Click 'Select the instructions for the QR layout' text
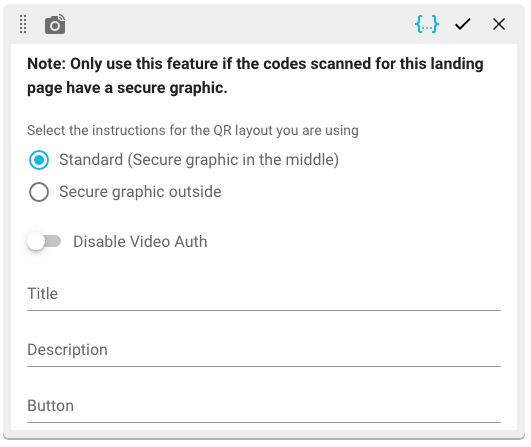This screenshot has height=447, width=531. coord(193,130)
